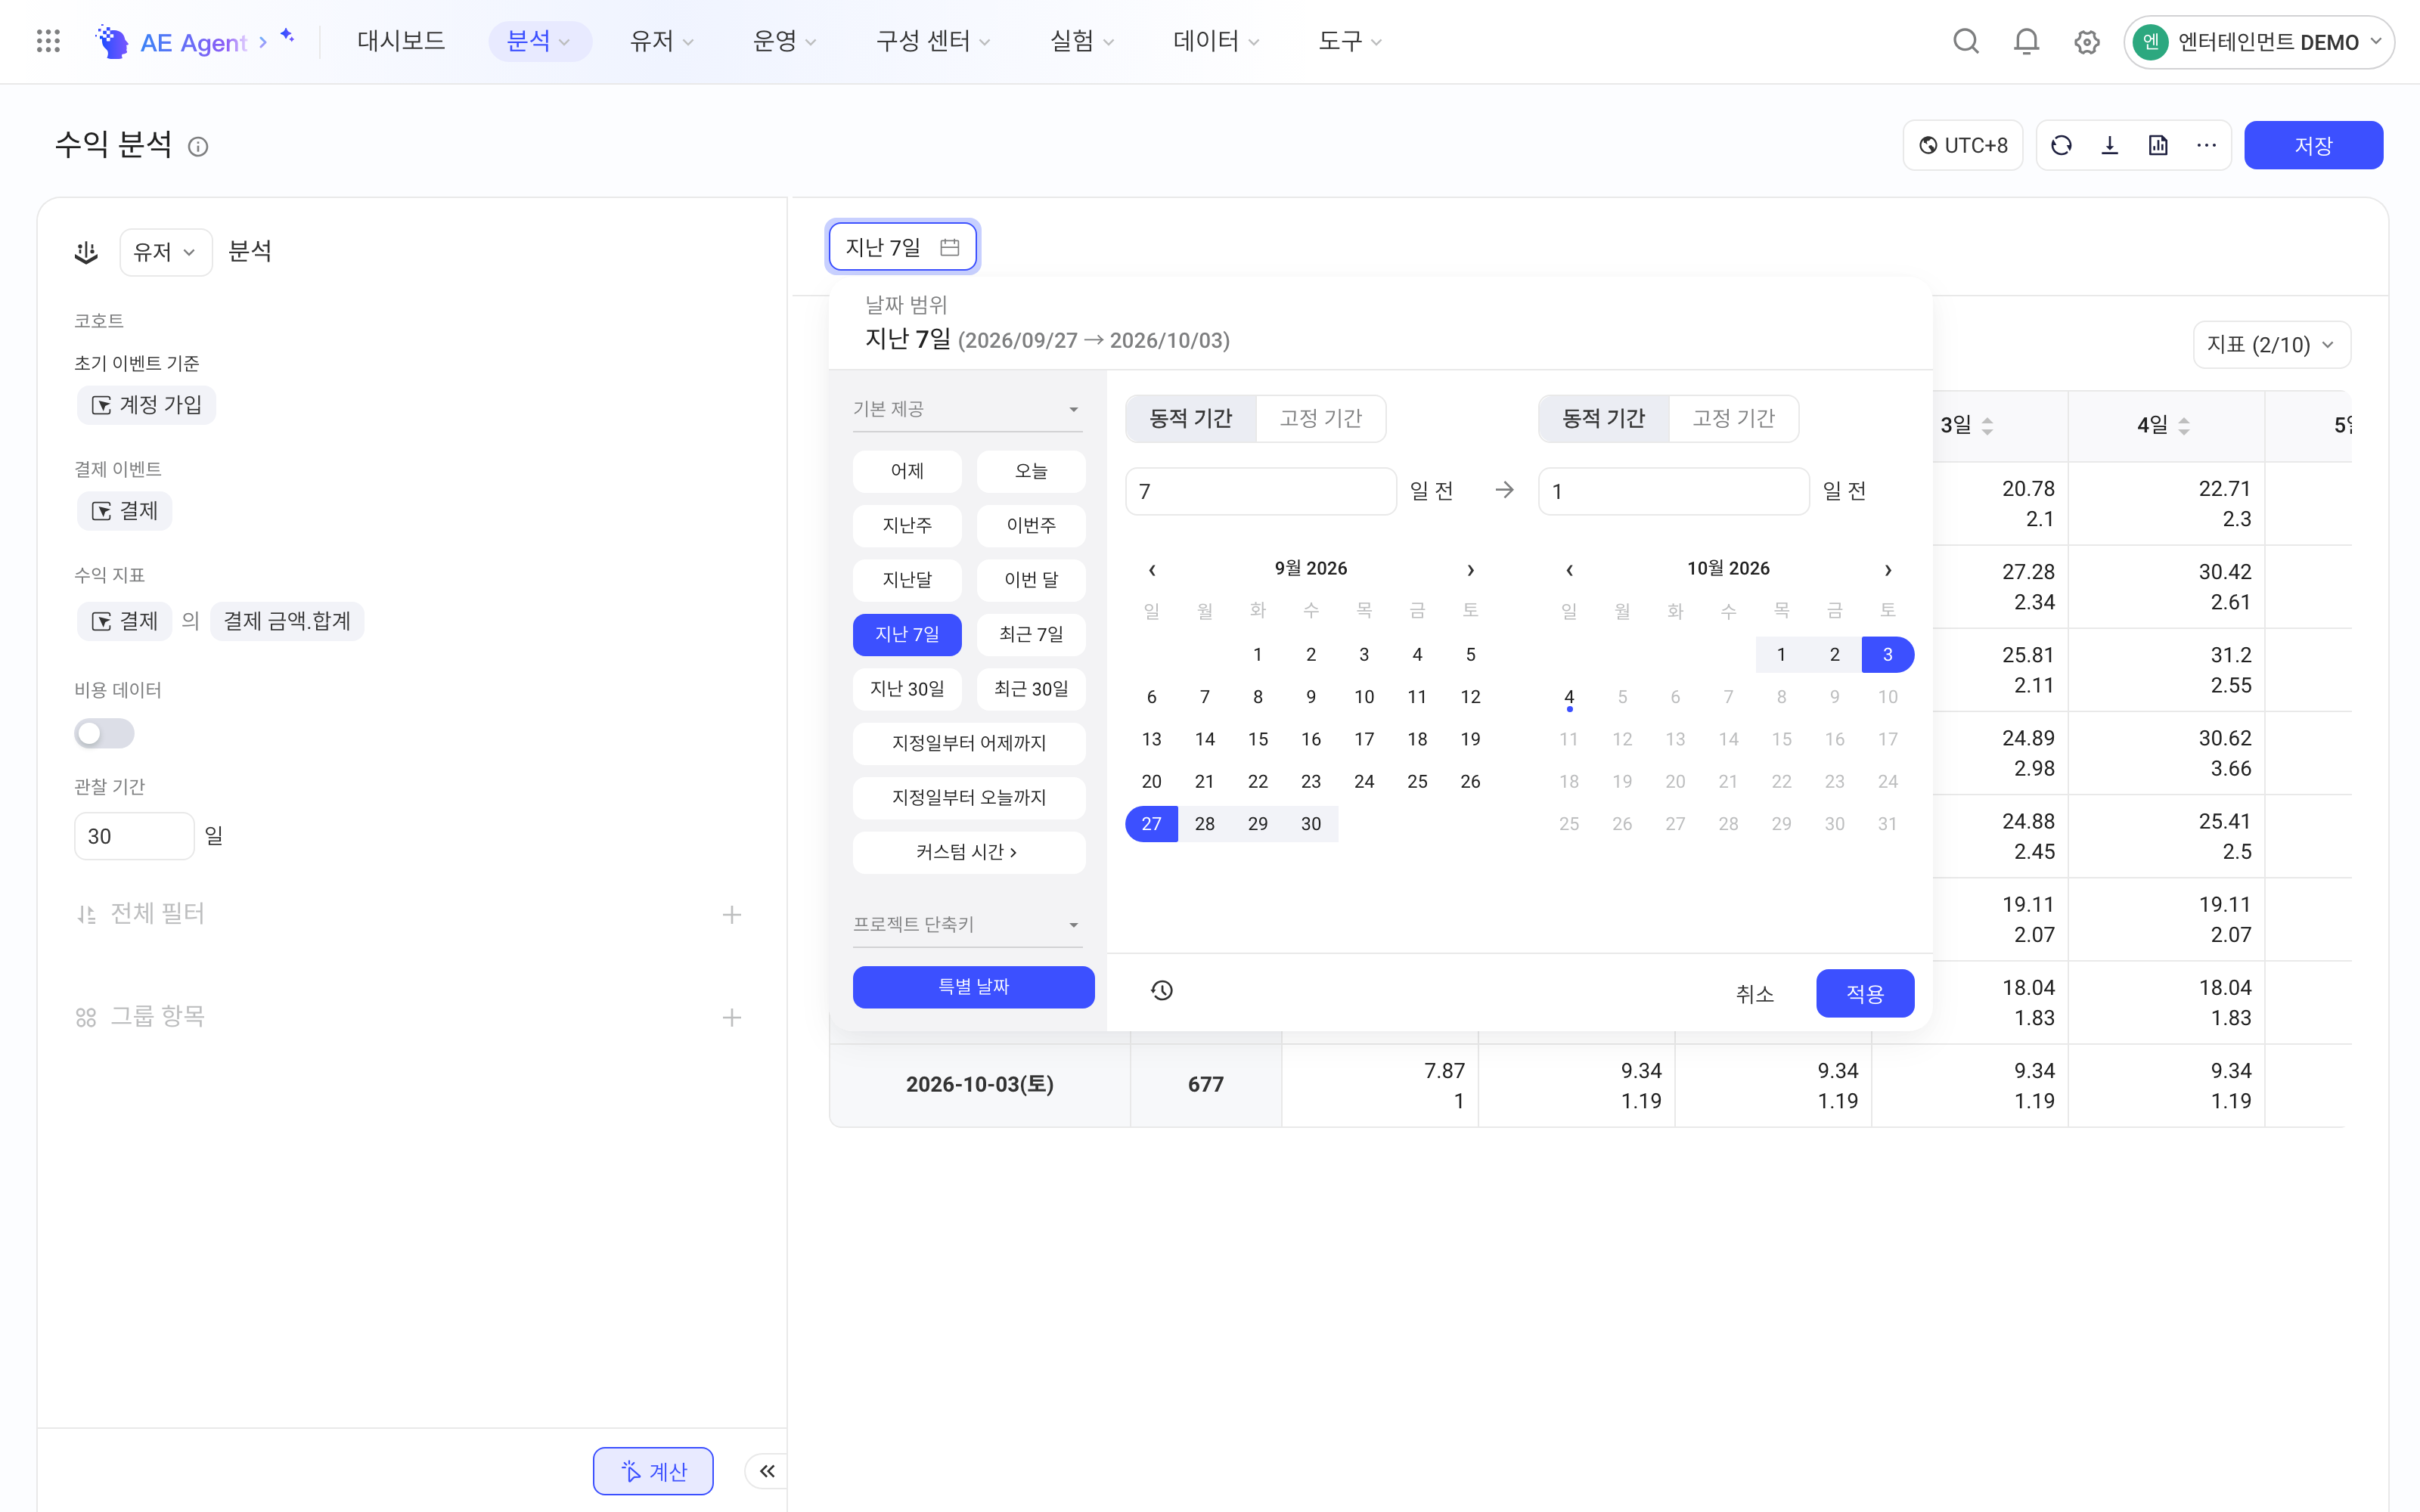Sort the 3일 column
Screen dimensions: 2420x1512
tap(1987, 425)
